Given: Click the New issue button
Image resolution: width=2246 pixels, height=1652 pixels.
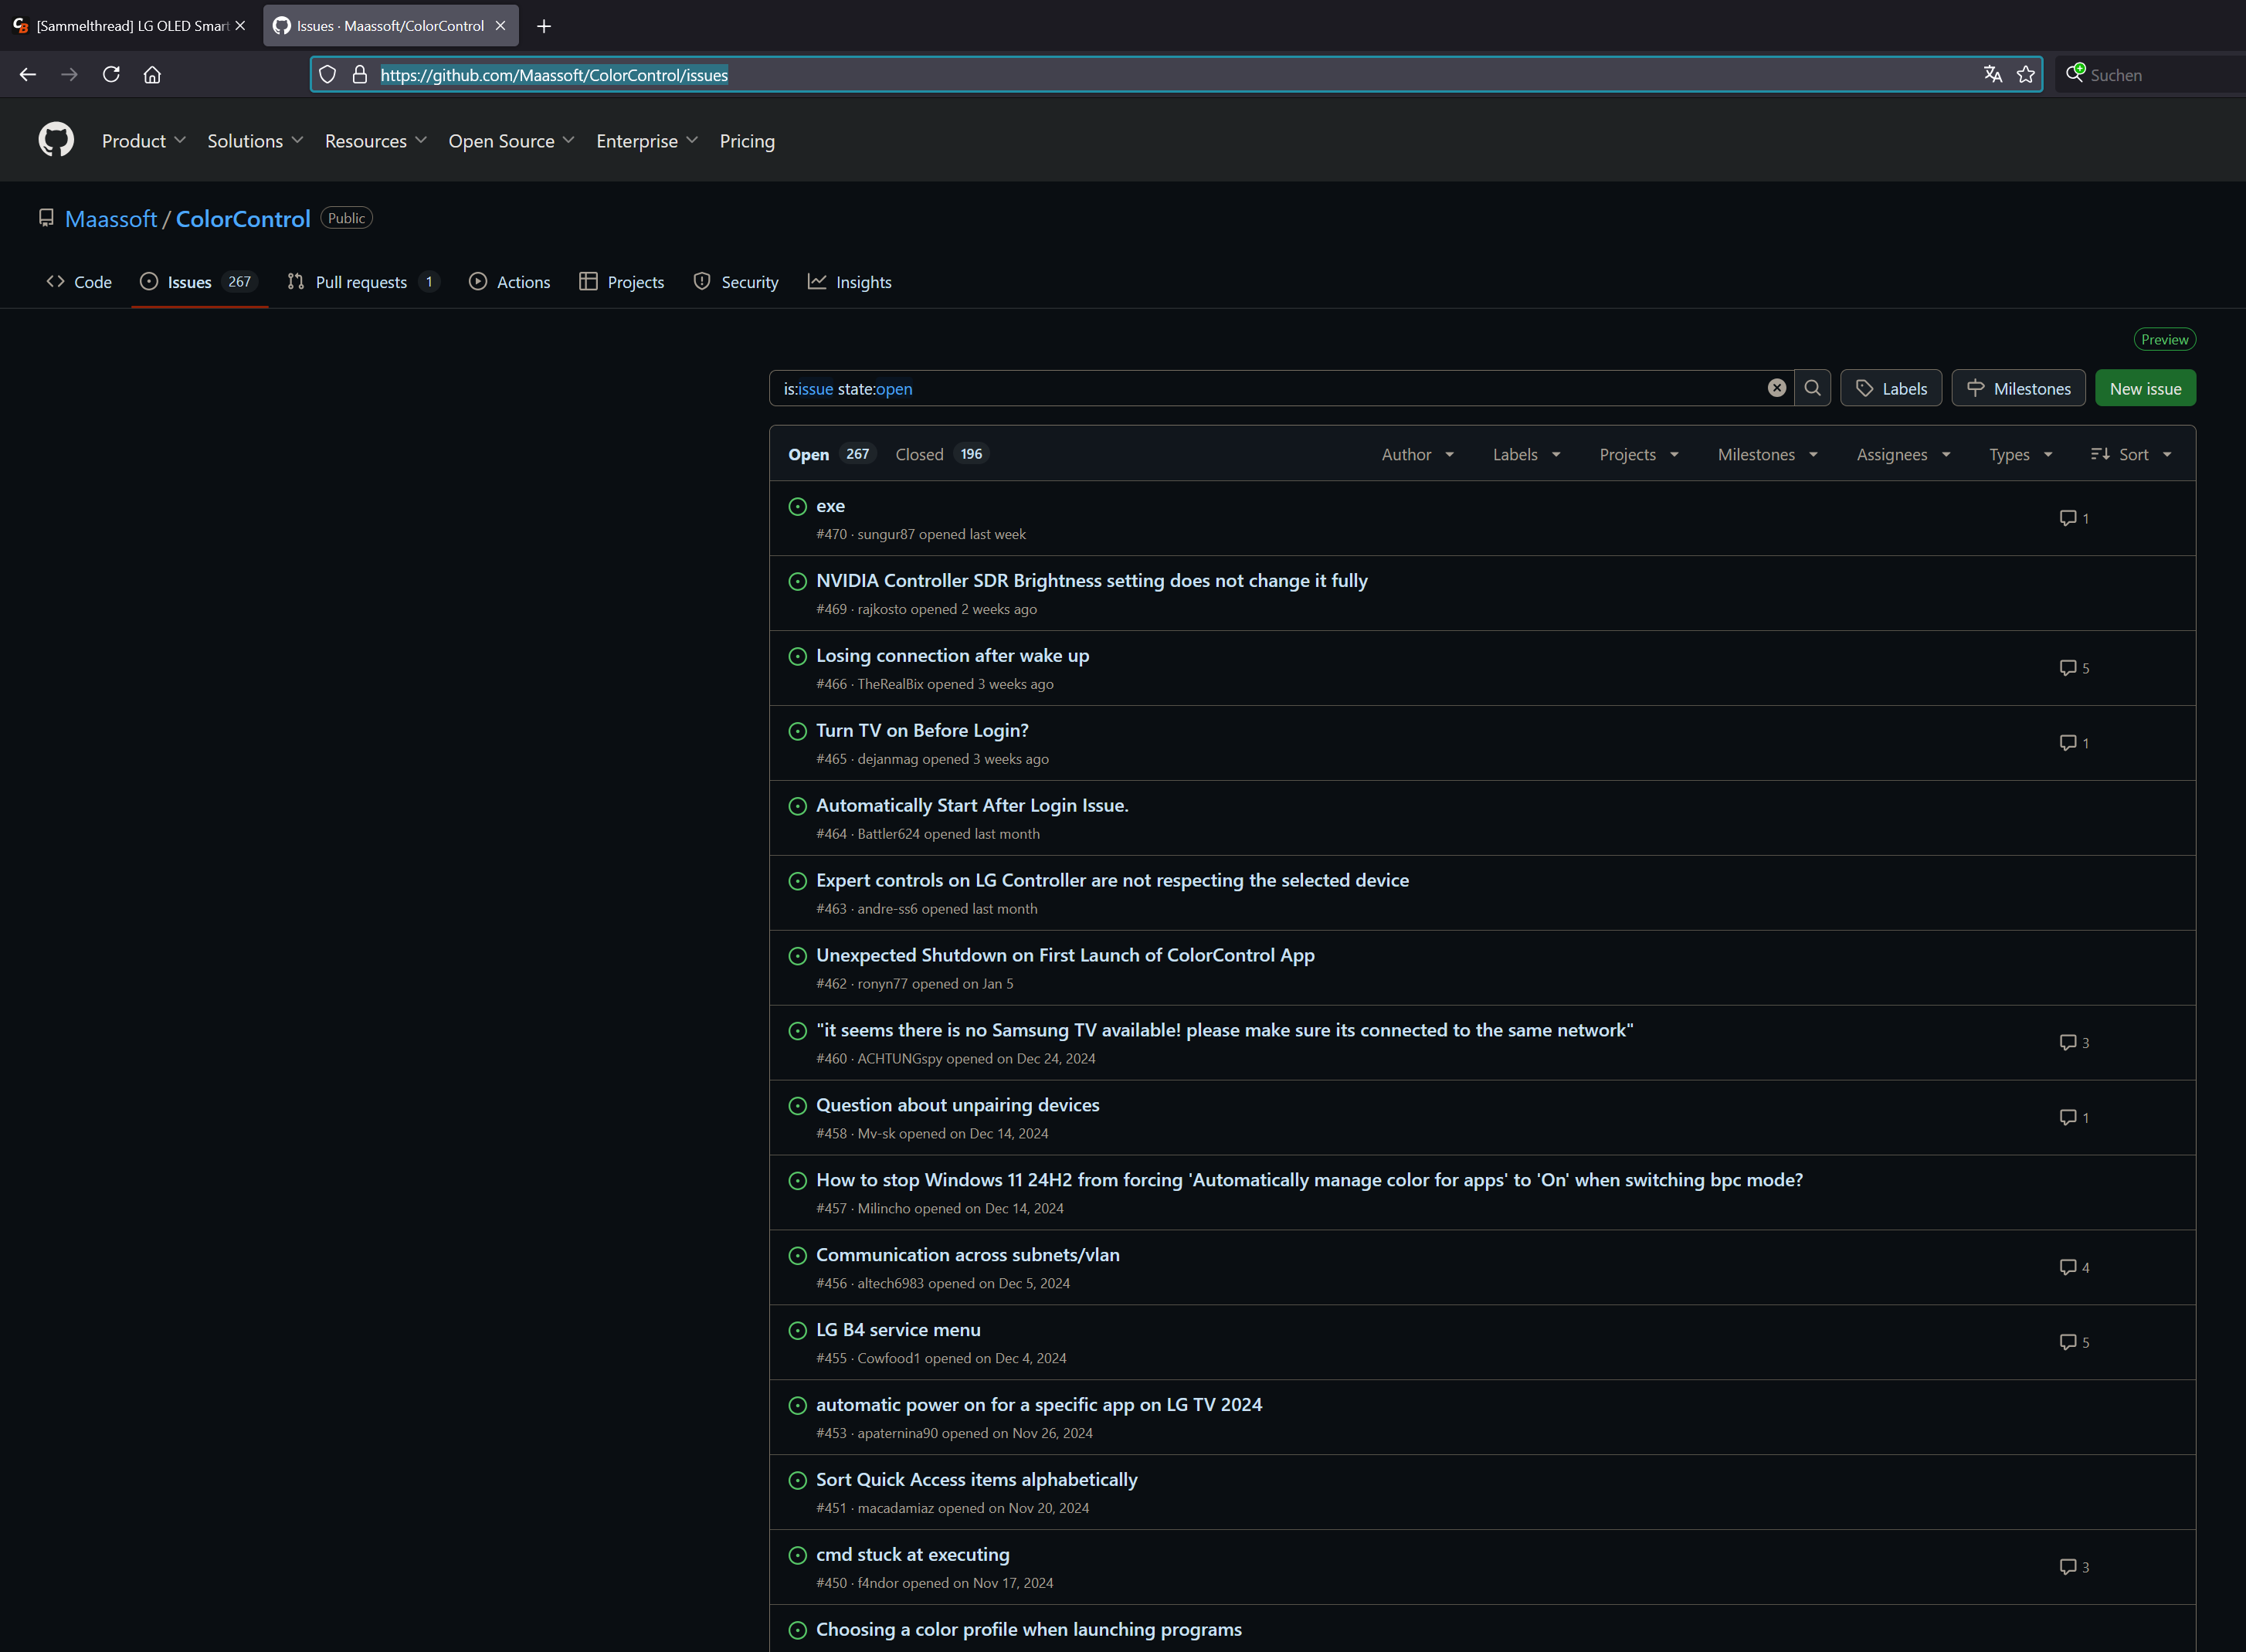Looking at the screenshot, I should click(x=2144, y=388).
